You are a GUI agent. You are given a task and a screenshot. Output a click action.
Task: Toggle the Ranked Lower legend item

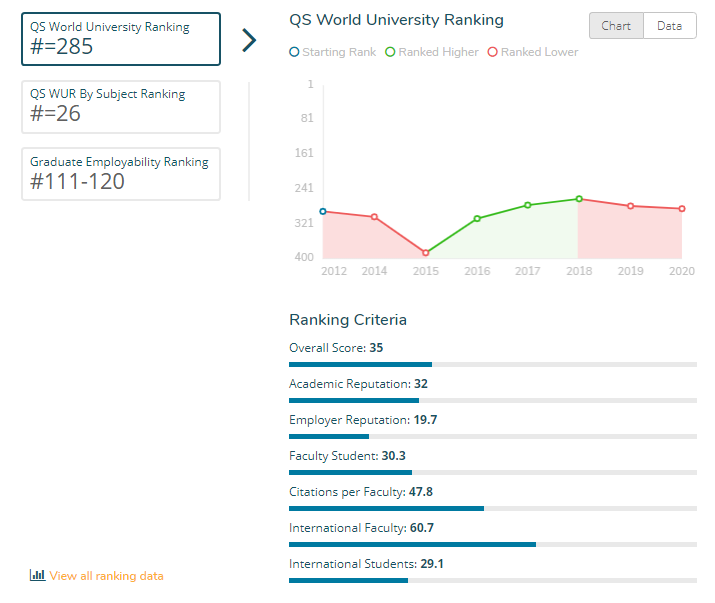[533, 52]
